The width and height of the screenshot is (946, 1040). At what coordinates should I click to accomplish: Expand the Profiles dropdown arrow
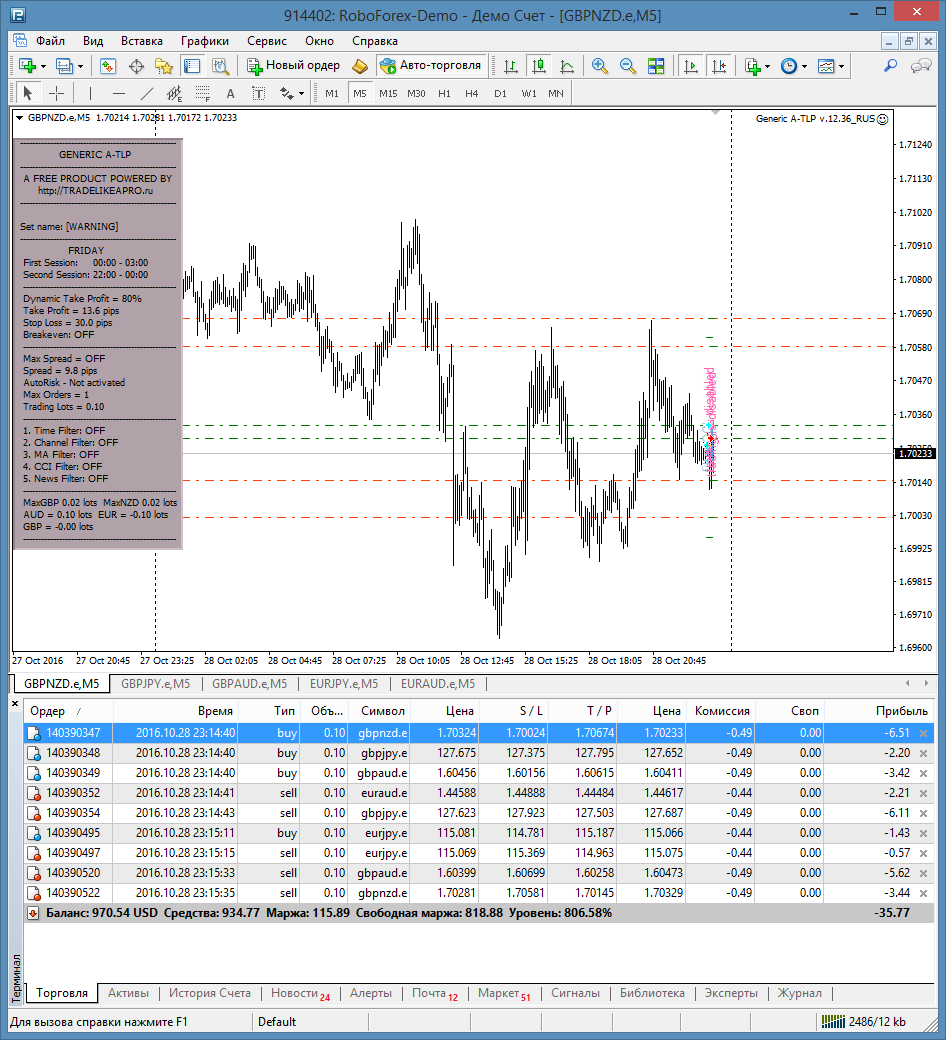click(80, 66)
